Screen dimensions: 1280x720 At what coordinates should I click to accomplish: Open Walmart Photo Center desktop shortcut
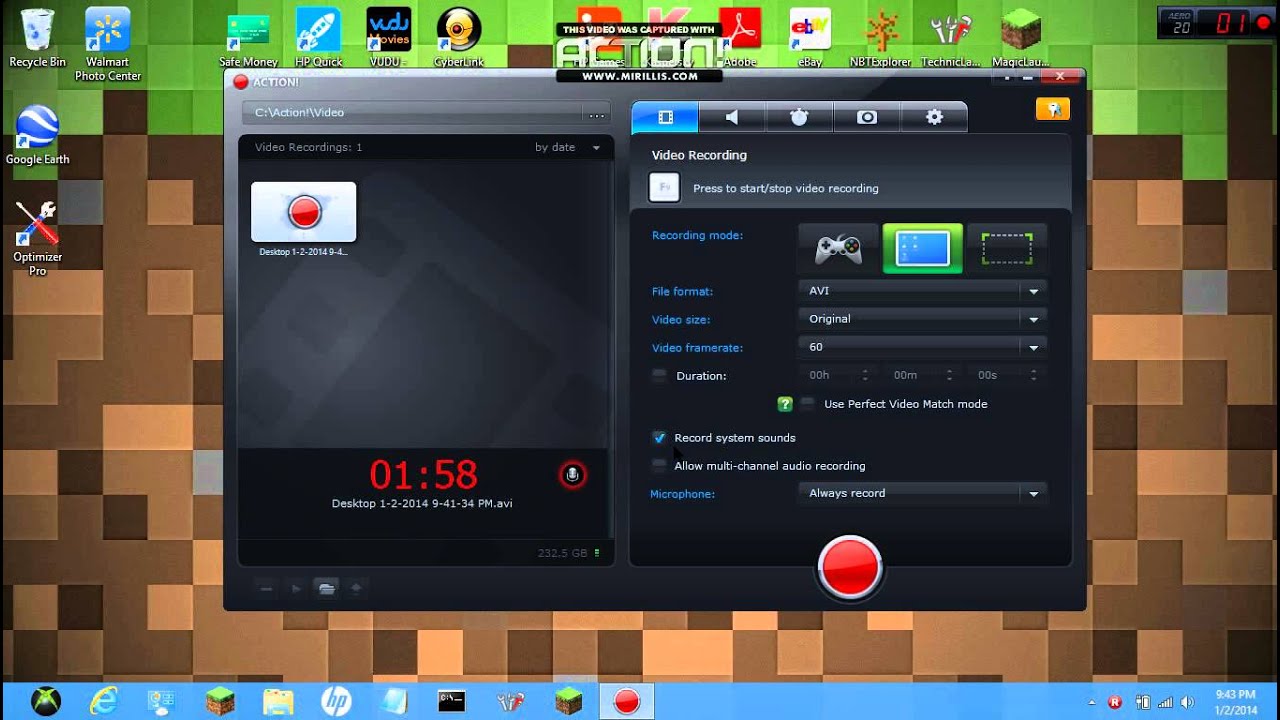(x=108, y=44)
